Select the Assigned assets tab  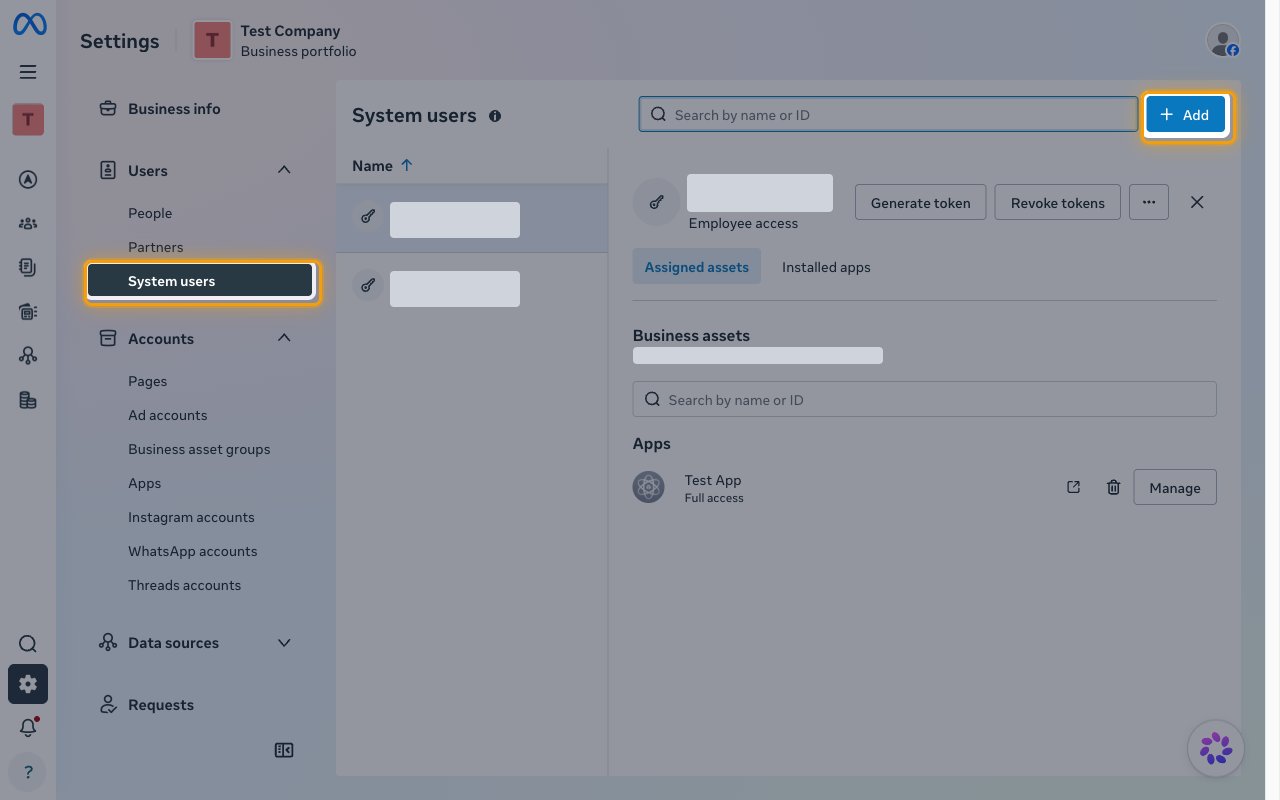pos(697,267)
